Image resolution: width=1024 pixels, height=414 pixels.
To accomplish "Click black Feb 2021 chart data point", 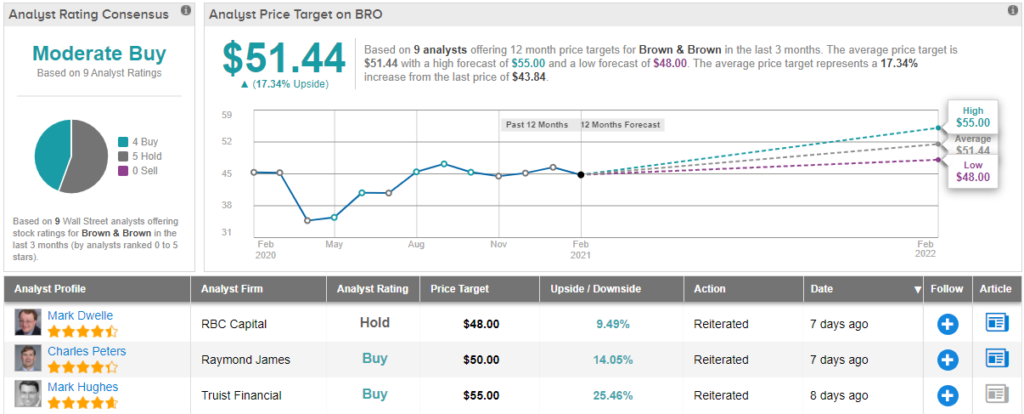I will pos(581,174).
